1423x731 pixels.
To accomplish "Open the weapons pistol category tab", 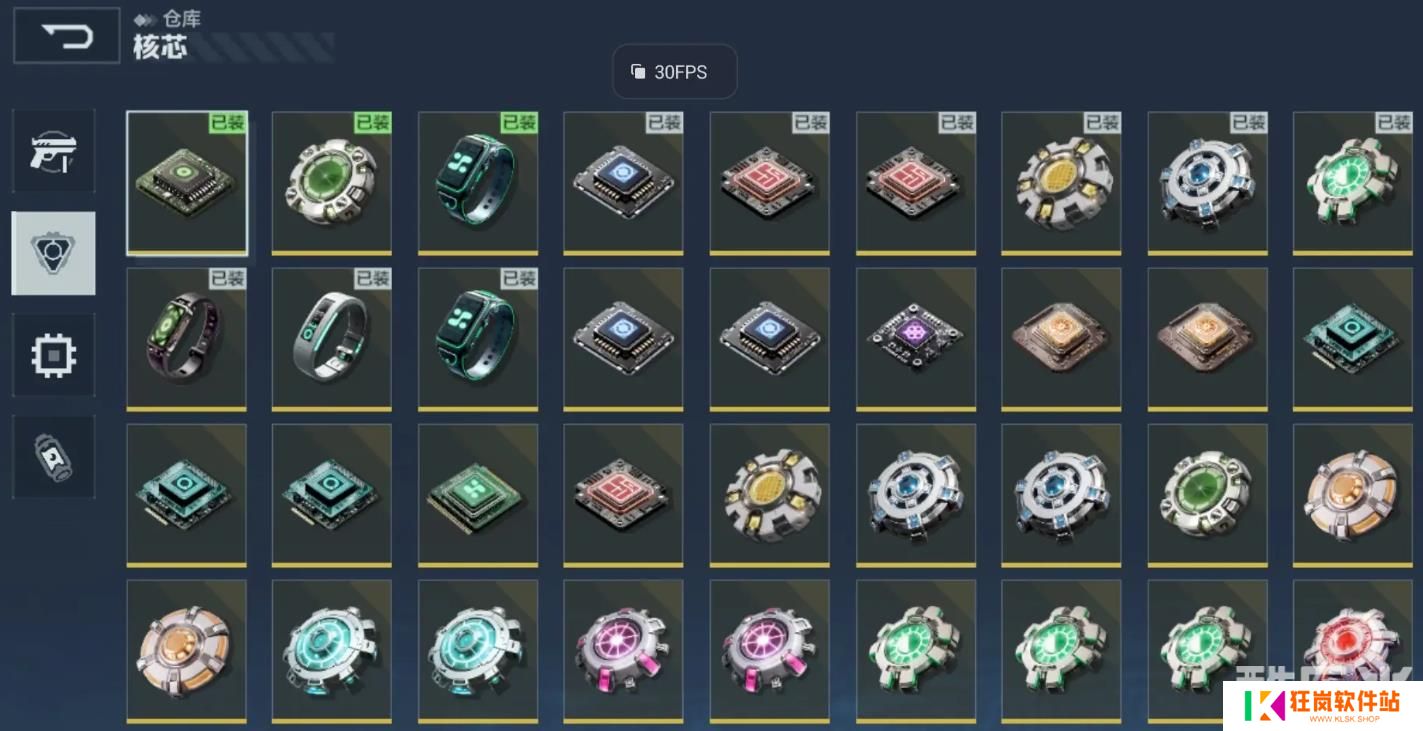I will pyautogui.click(x=54, y=151).
